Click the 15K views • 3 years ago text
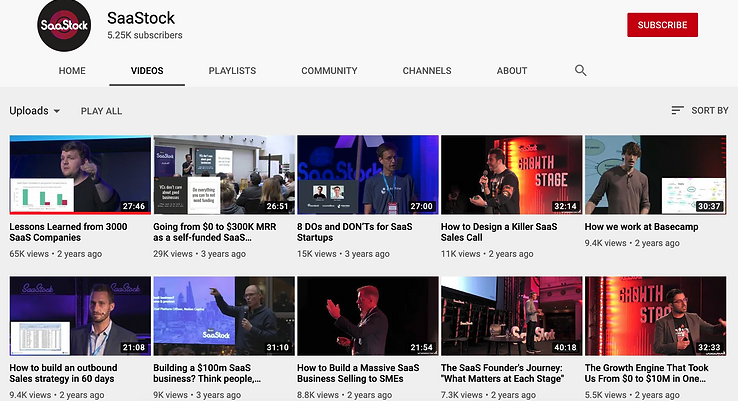This screenshot has height=401, width=738. coord(343,254)
